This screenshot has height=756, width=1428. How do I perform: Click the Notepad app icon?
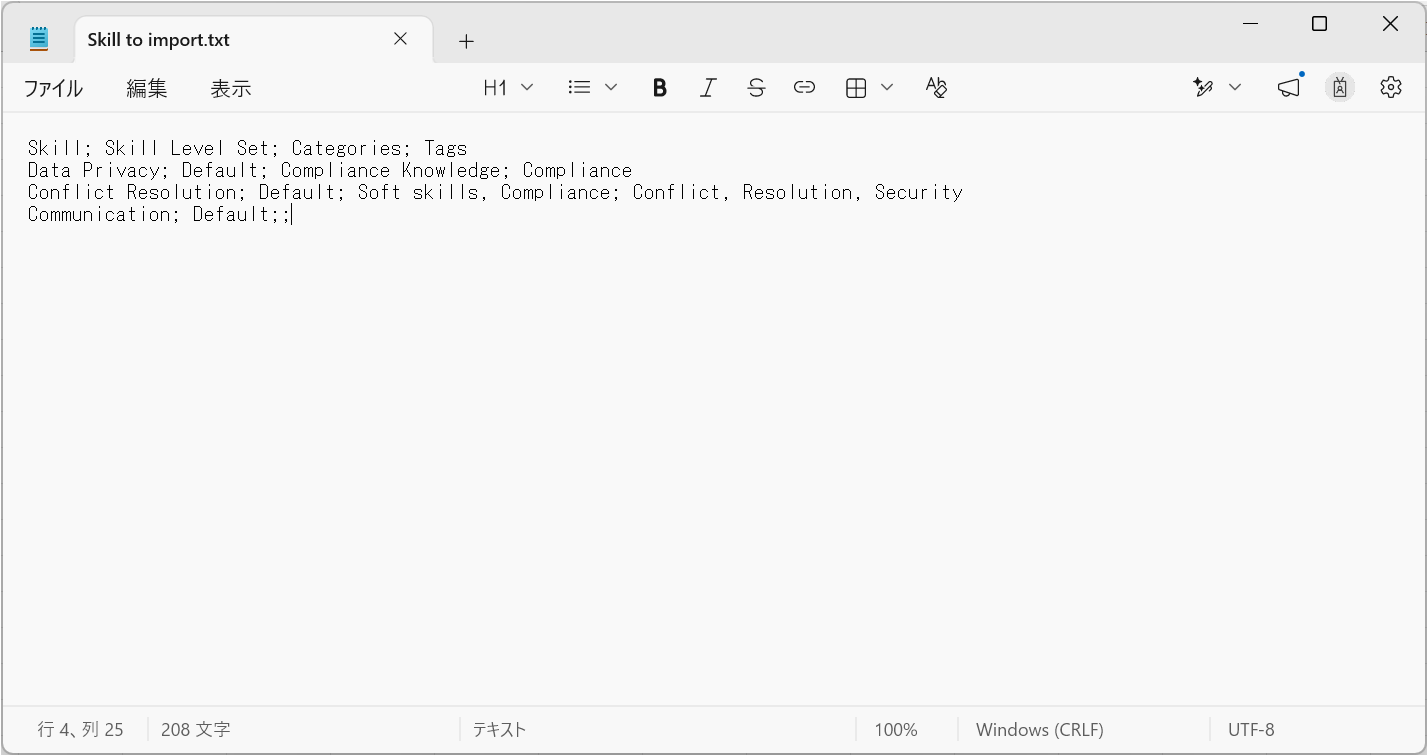pos(39,39)
